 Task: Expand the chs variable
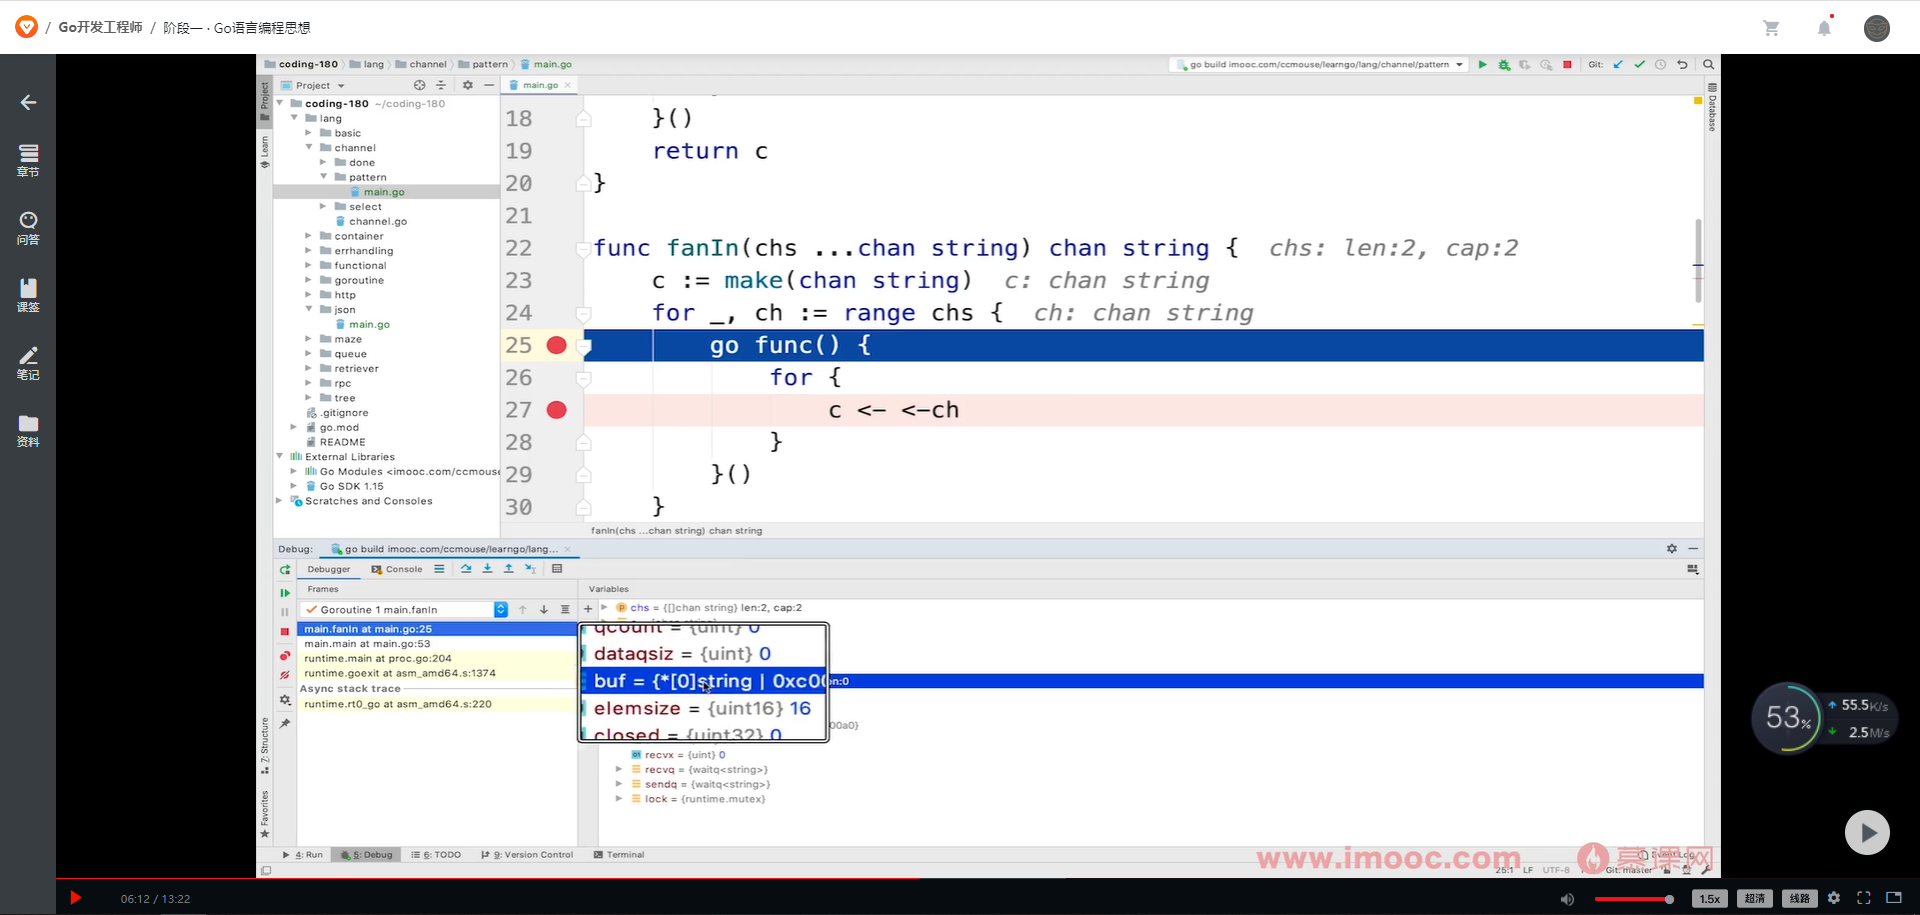tap(604, 607)
